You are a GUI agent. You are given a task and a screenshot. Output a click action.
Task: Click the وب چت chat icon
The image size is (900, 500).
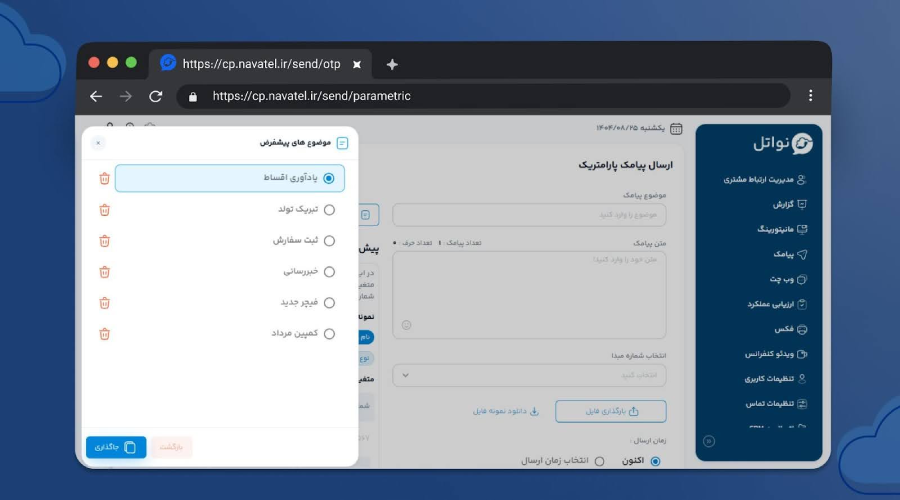pyautogui.click(x=802, y=280)
